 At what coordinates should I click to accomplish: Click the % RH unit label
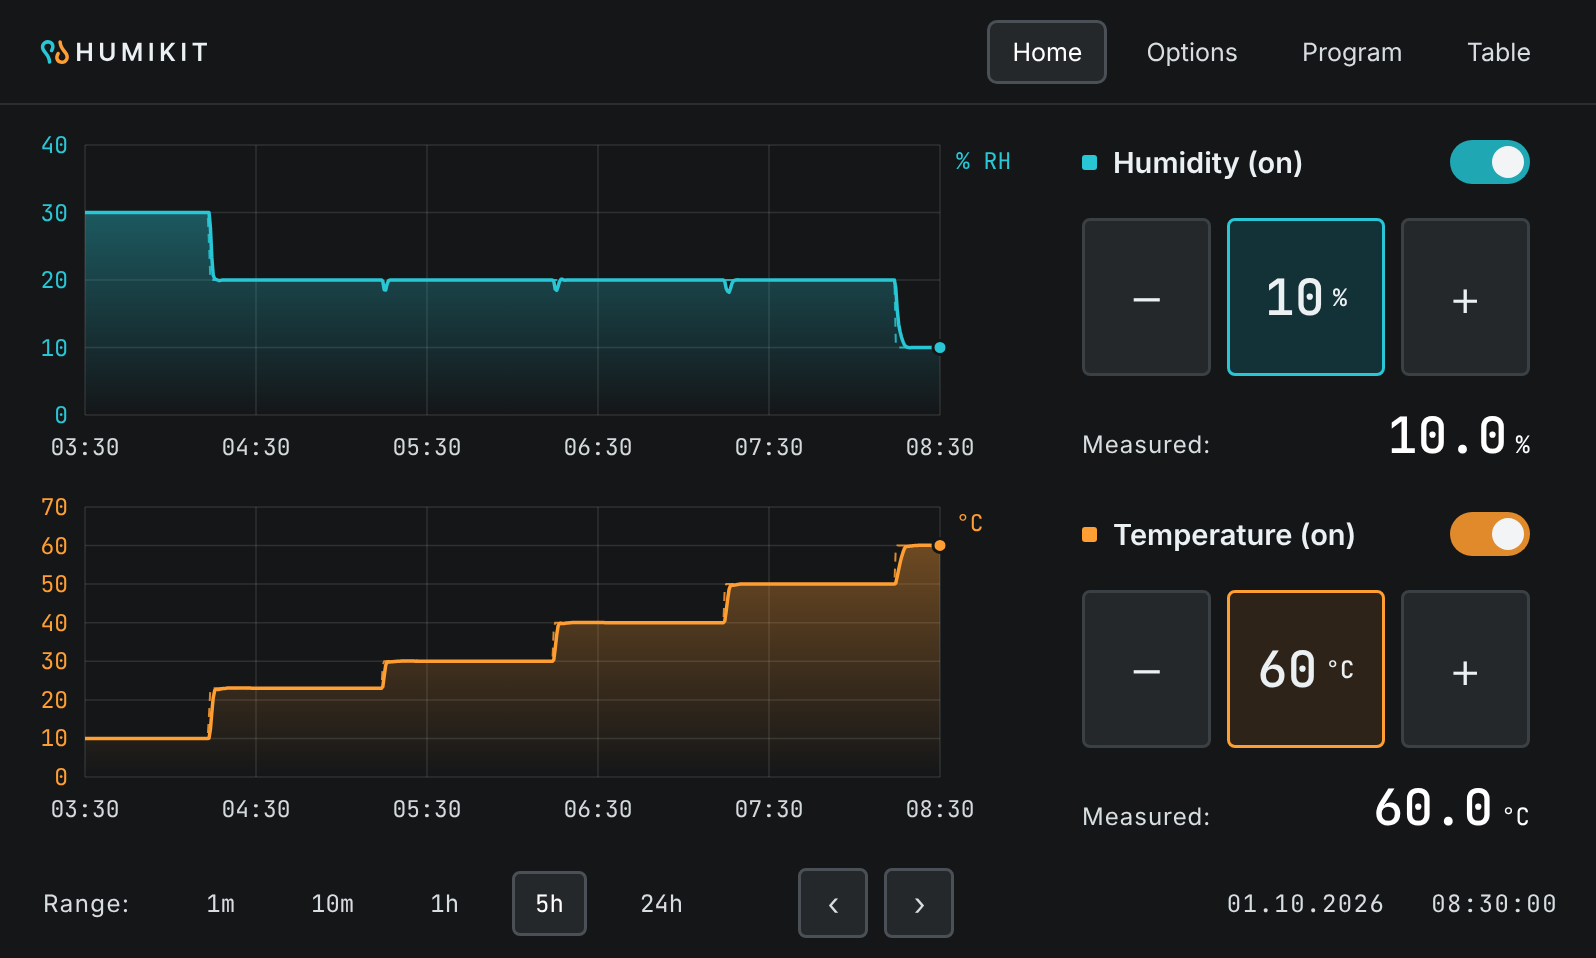tap(983, 161)
